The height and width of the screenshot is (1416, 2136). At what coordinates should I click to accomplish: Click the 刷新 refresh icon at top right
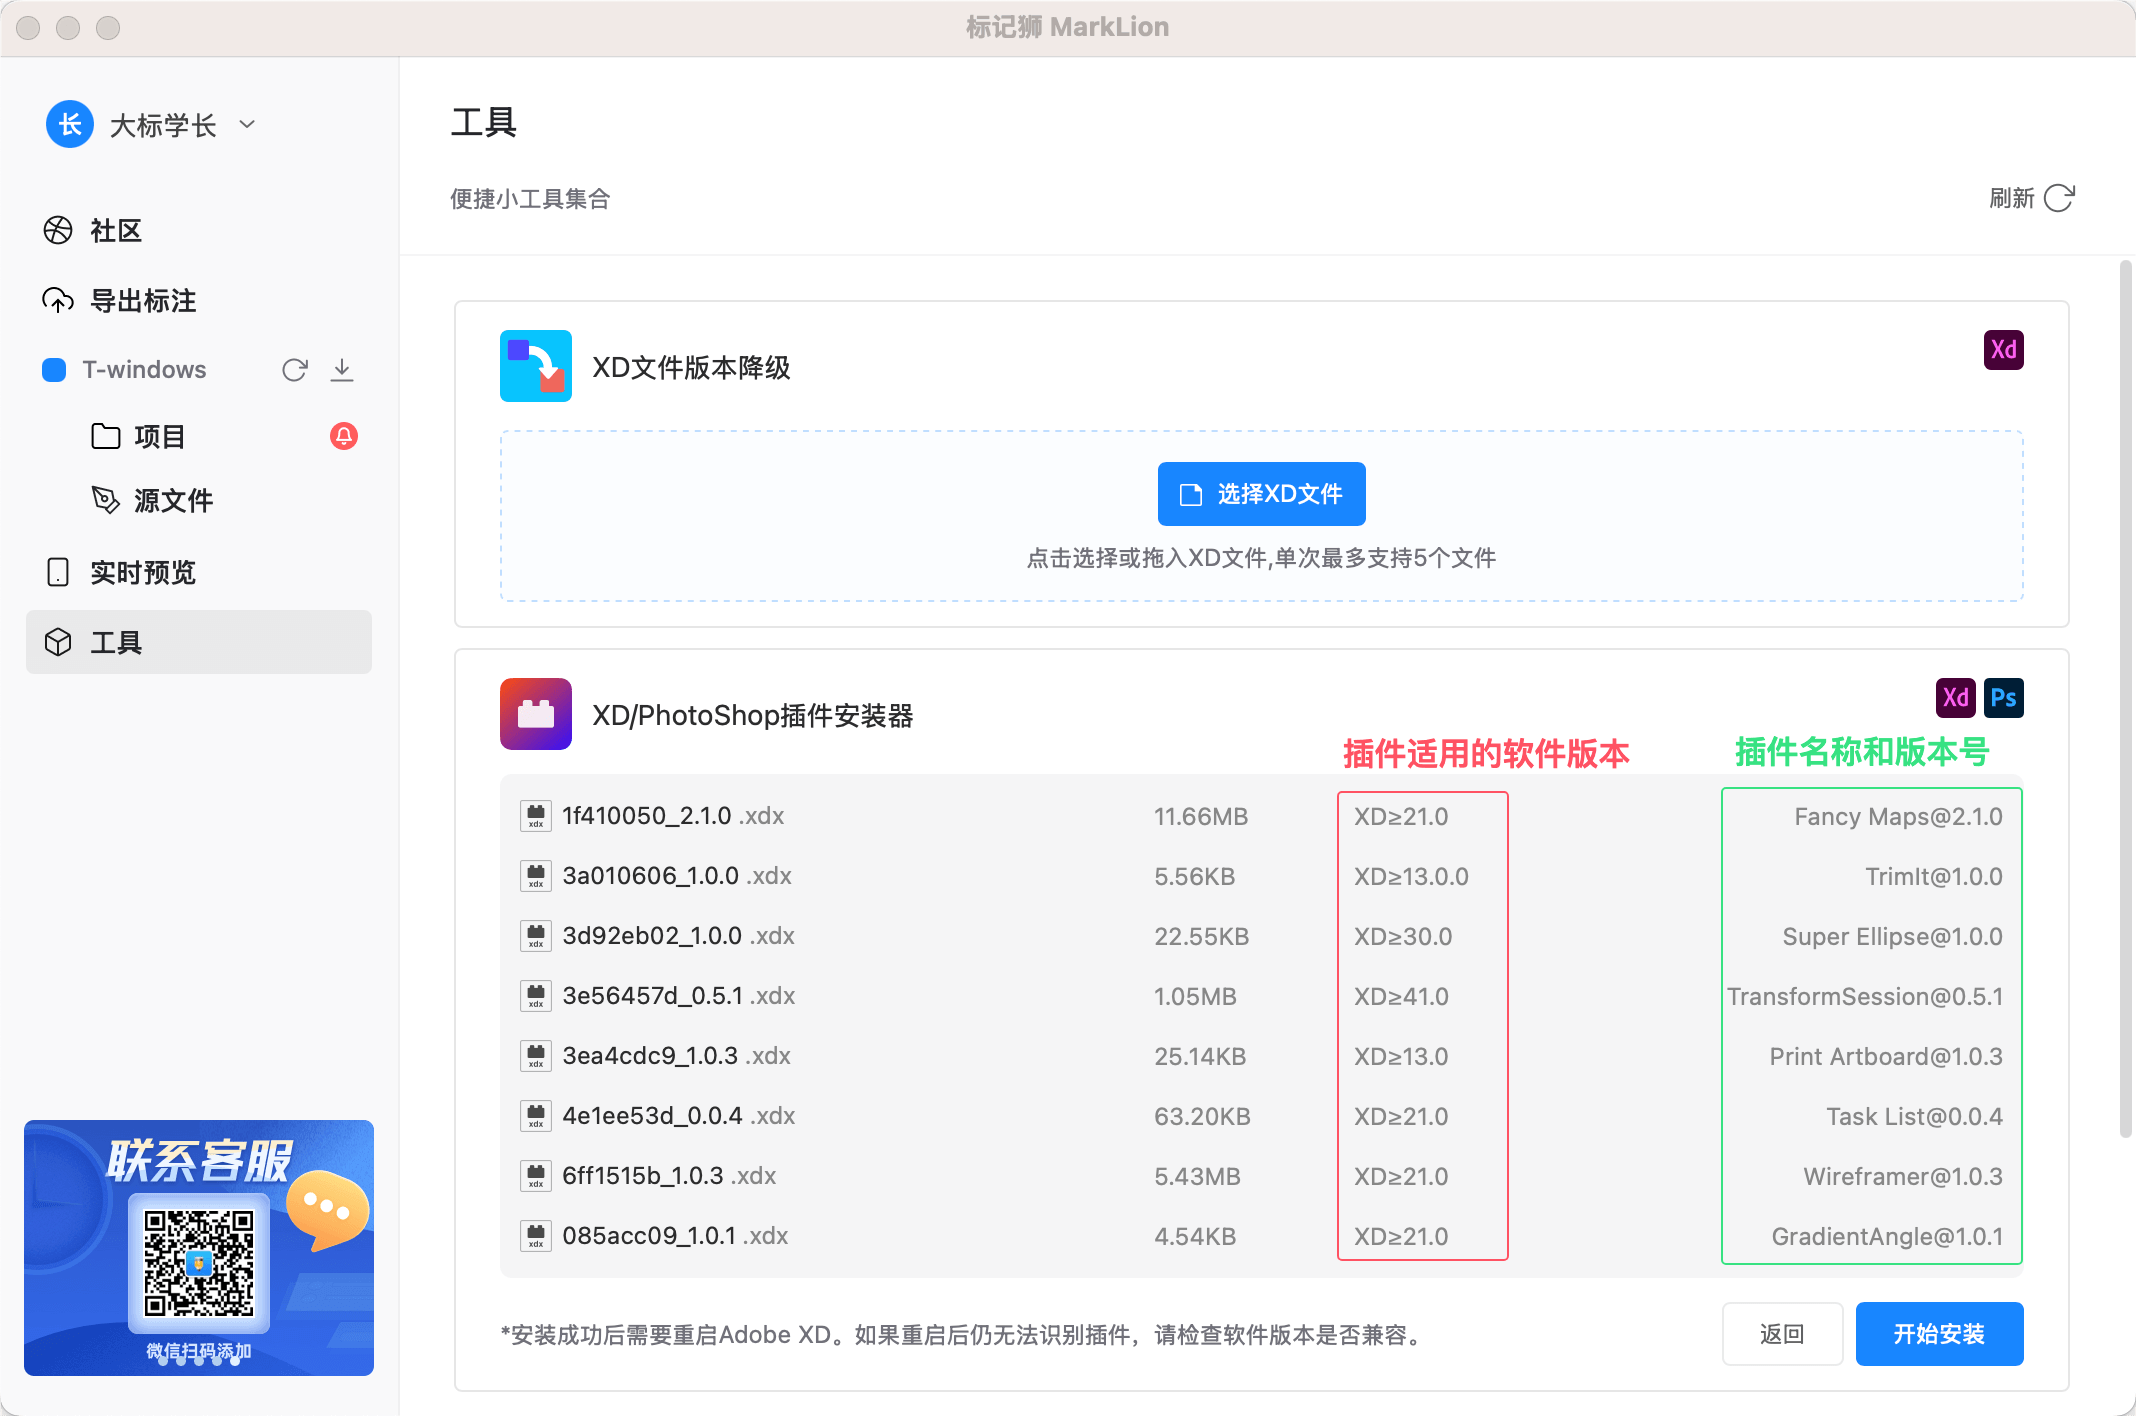coord(2060,199)
